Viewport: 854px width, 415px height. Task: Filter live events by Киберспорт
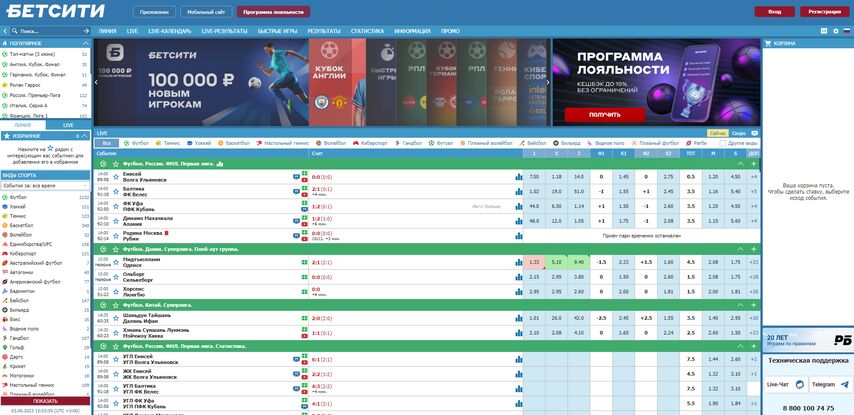(370, 143)
